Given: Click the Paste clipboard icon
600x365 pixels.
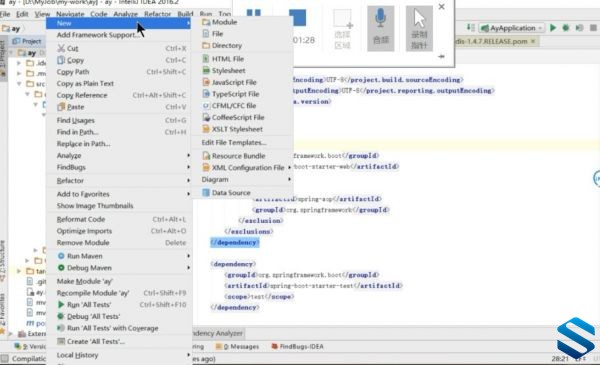Looking at the screenshot, I should click(x=61, y=107).
